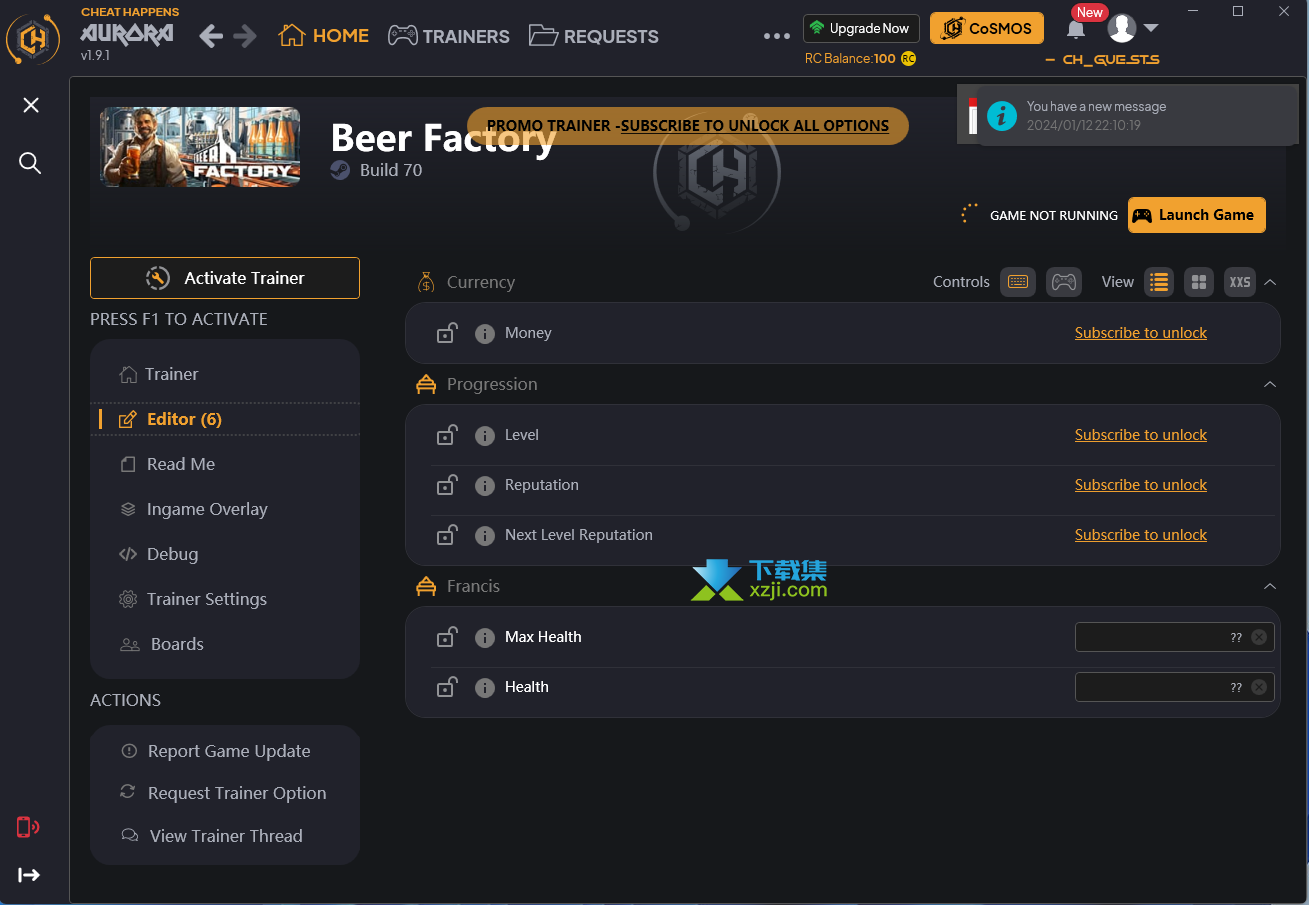Viewport: 1309px width, 905px height.
Task: Open the search magnifier icon
Action: point(31,163)
